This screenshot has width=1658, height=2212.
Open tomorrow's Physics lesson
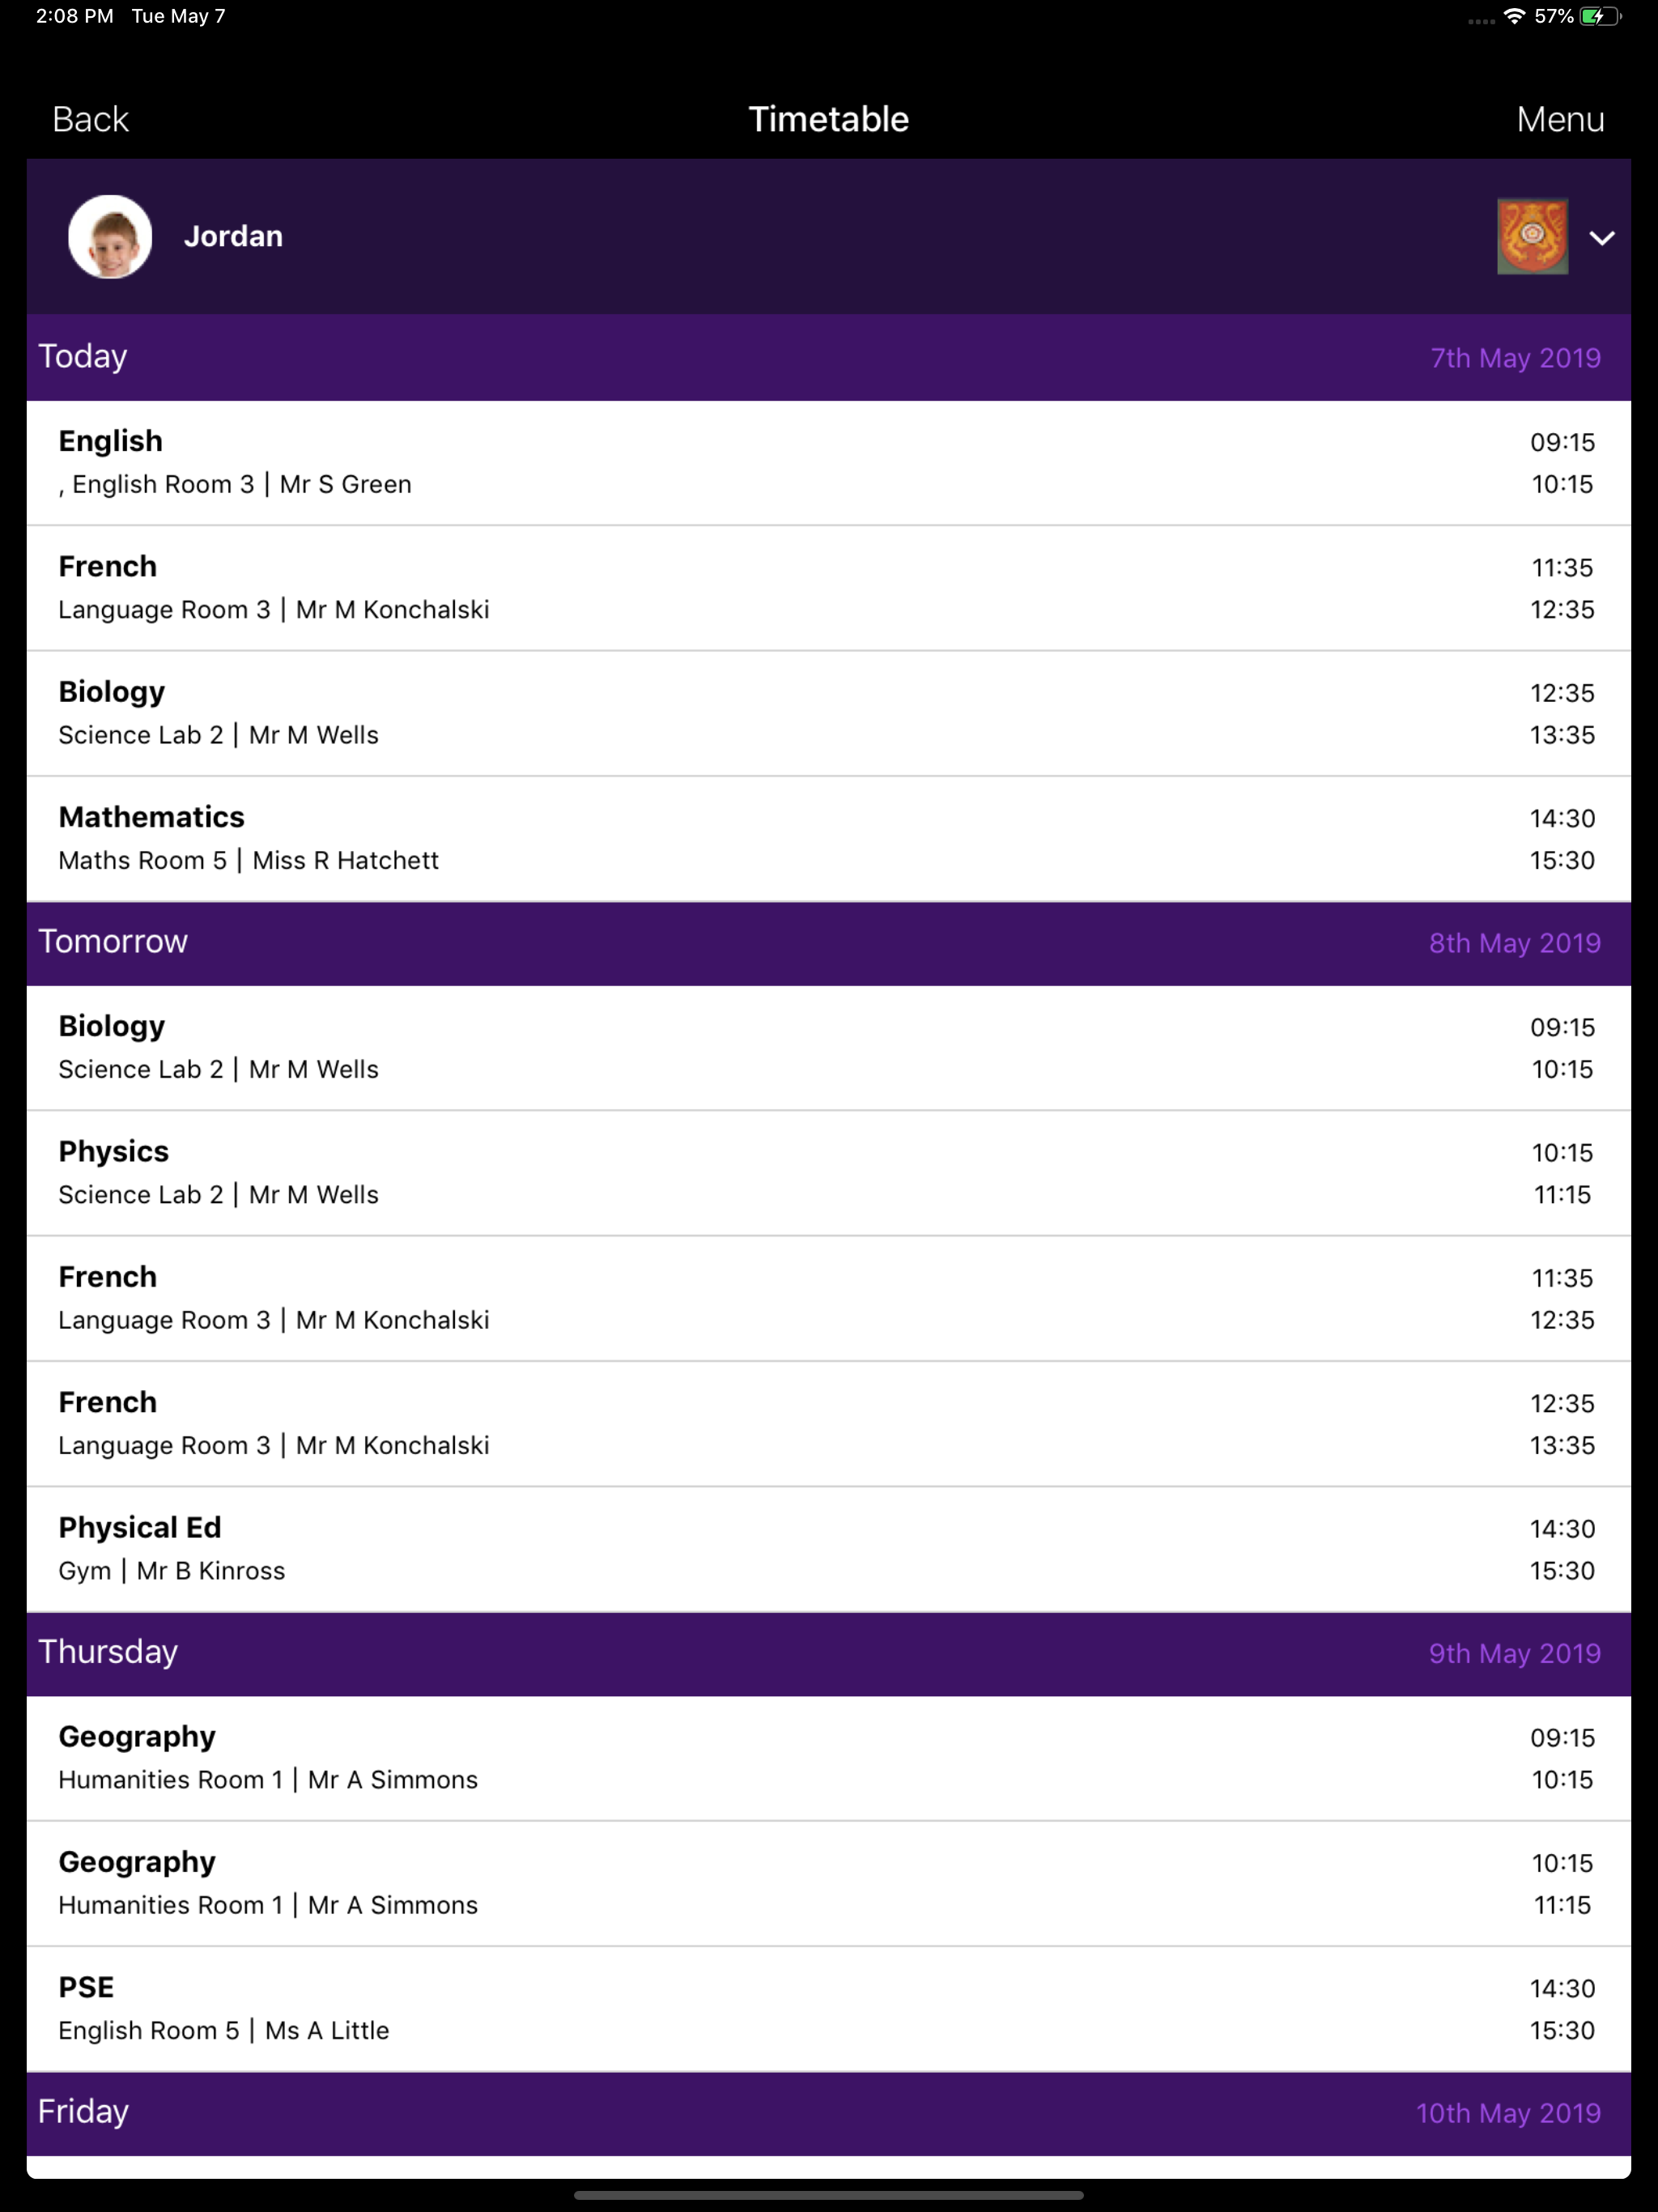point(829,1173)
